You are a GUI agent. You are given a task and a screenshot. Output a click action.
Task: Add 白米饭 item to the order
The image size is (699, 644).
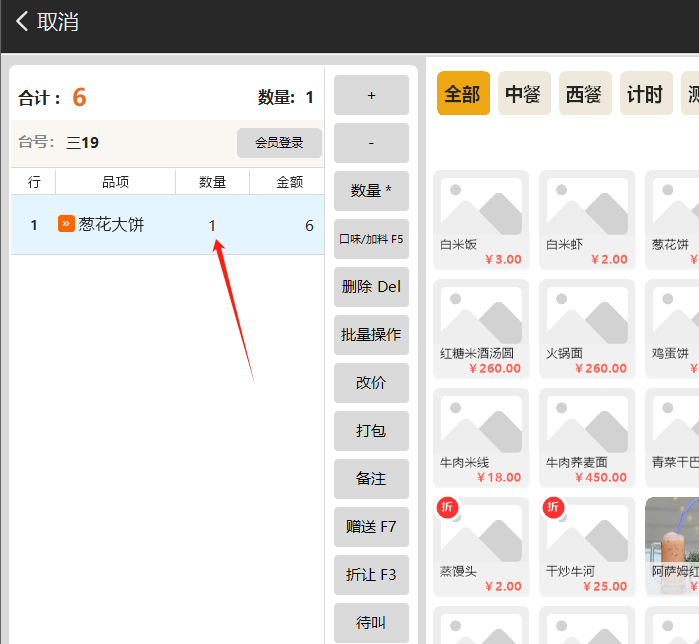click(481, 220)
